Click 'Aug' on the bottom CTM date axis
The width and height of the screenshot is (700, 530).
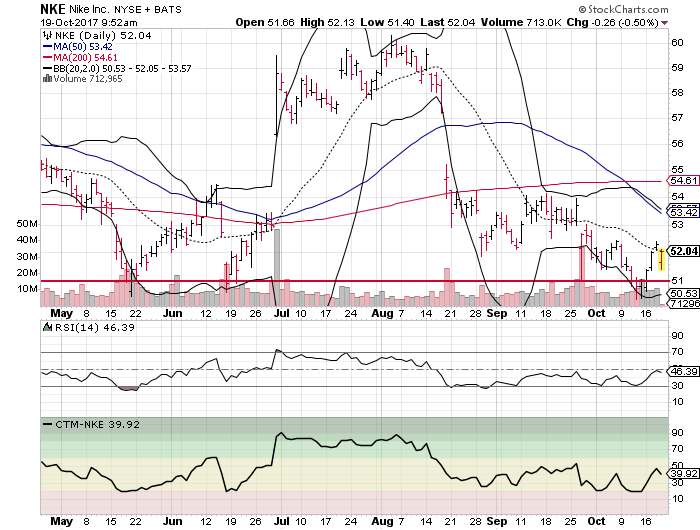tap(382, 521)
